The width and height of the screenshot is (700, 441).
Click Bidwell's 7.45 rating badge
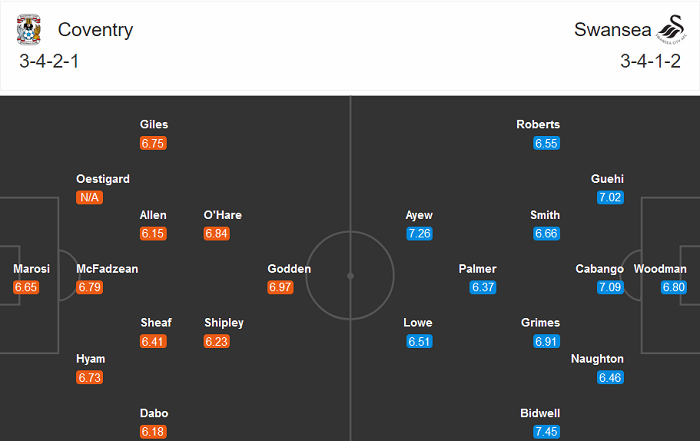(x=546, y=431)
